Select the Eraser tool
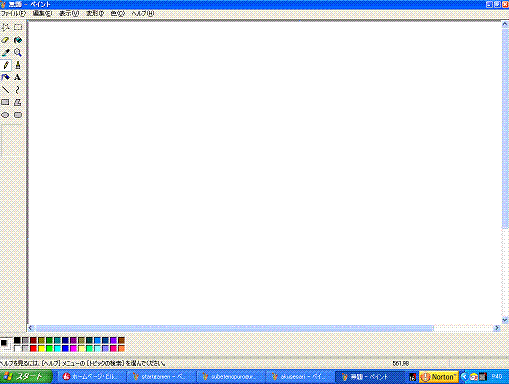Image resolution: width=509 pixels, height=384 pixels. pyautogui.click(x=5, y=40)
